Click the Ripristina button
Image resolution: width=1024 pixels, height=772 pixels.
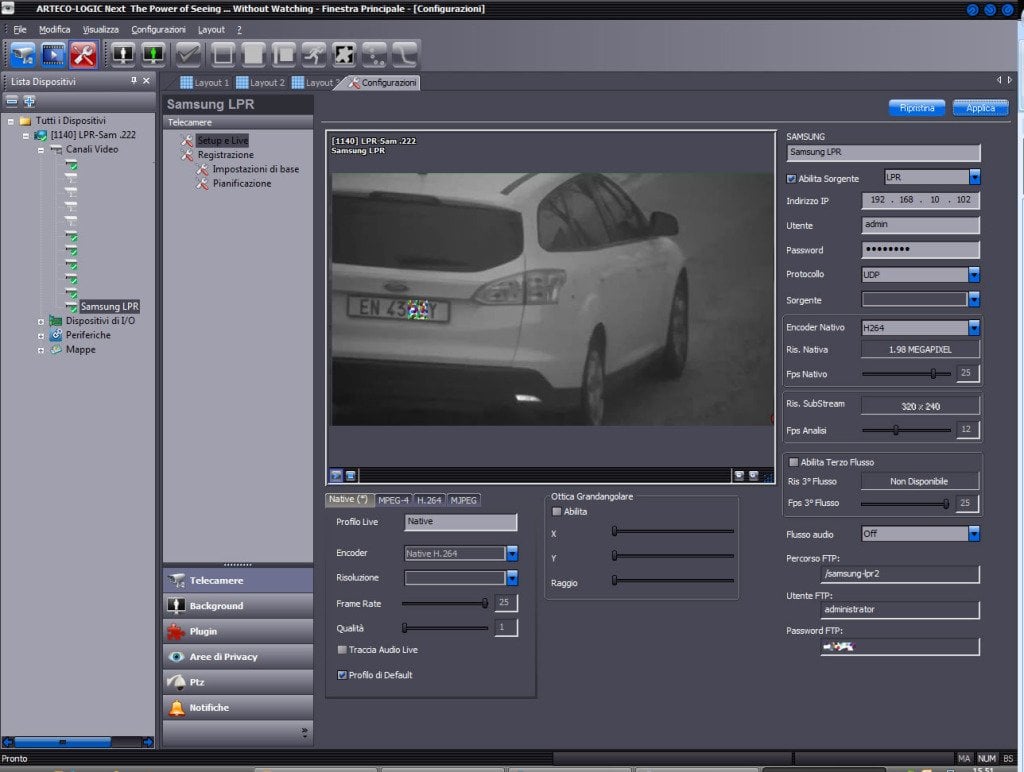[x=917, y=108]
